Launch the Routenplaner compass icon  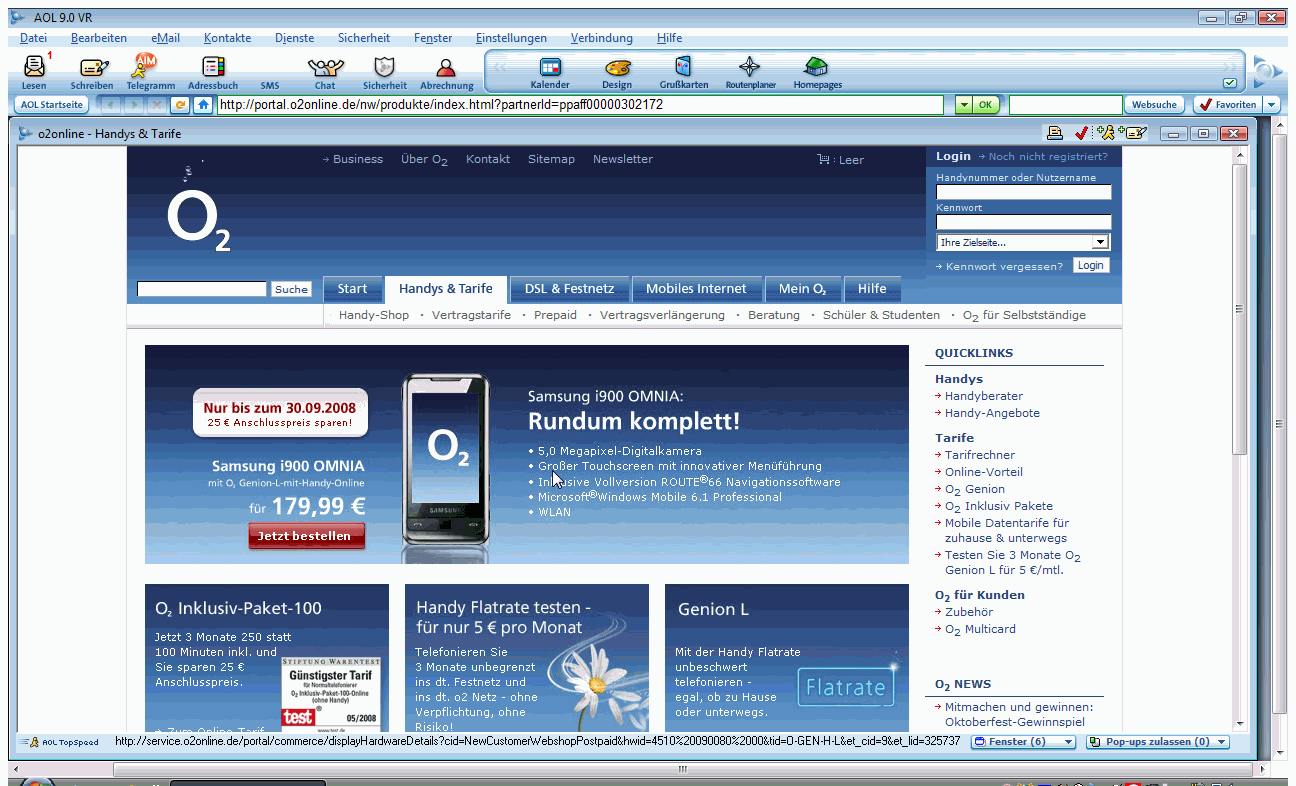tap(750, 68)
